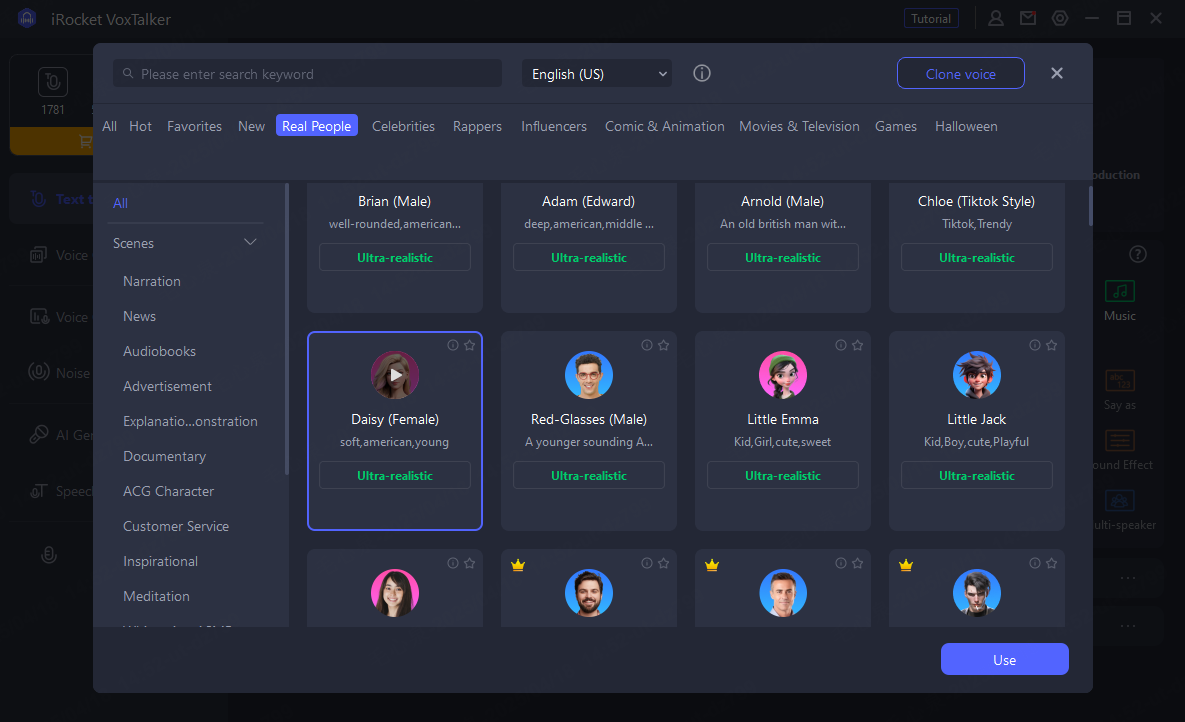The width and height of the screenshot is (1185, 722).
Task: Filter by Documentary scene
Action: tap(164, 457)
